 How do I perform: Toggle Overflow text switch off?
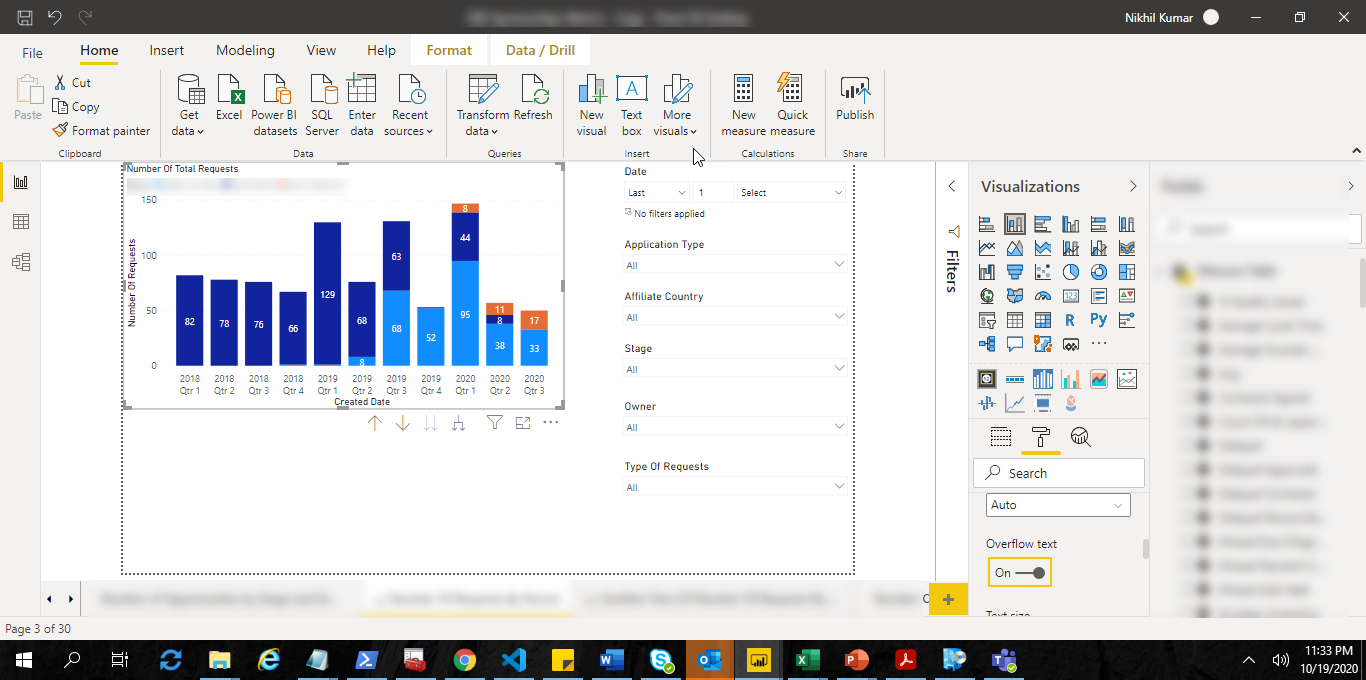(x=1019, y=573)
